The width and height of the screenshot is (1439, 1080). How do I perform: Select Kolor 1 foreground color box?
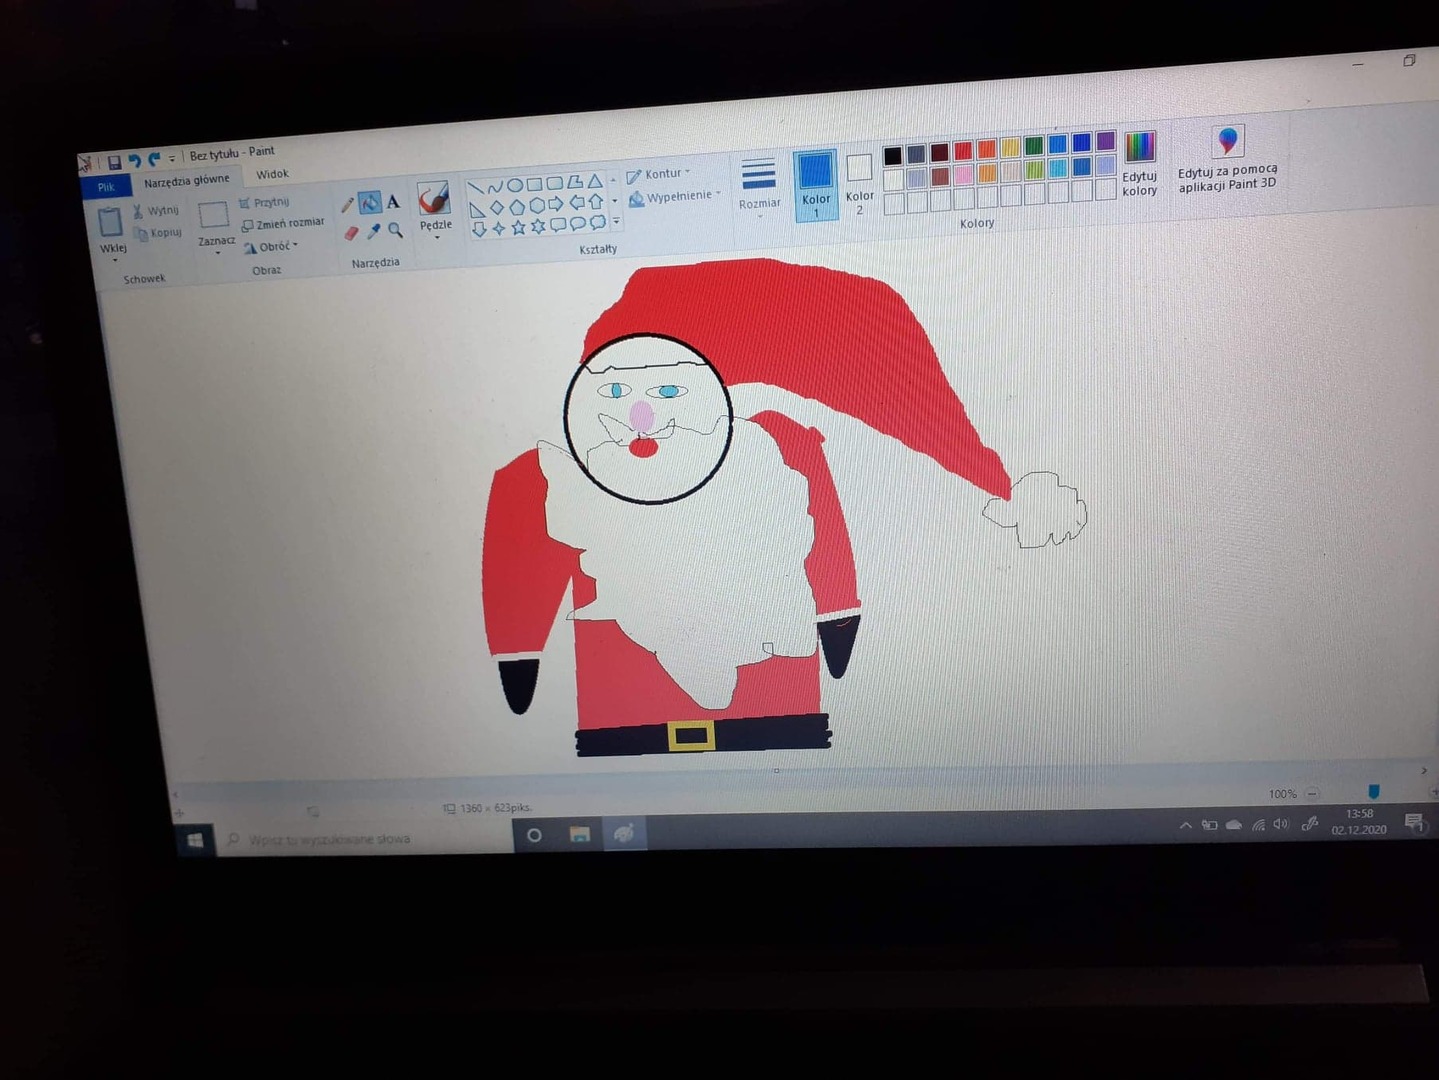[815, 185]
